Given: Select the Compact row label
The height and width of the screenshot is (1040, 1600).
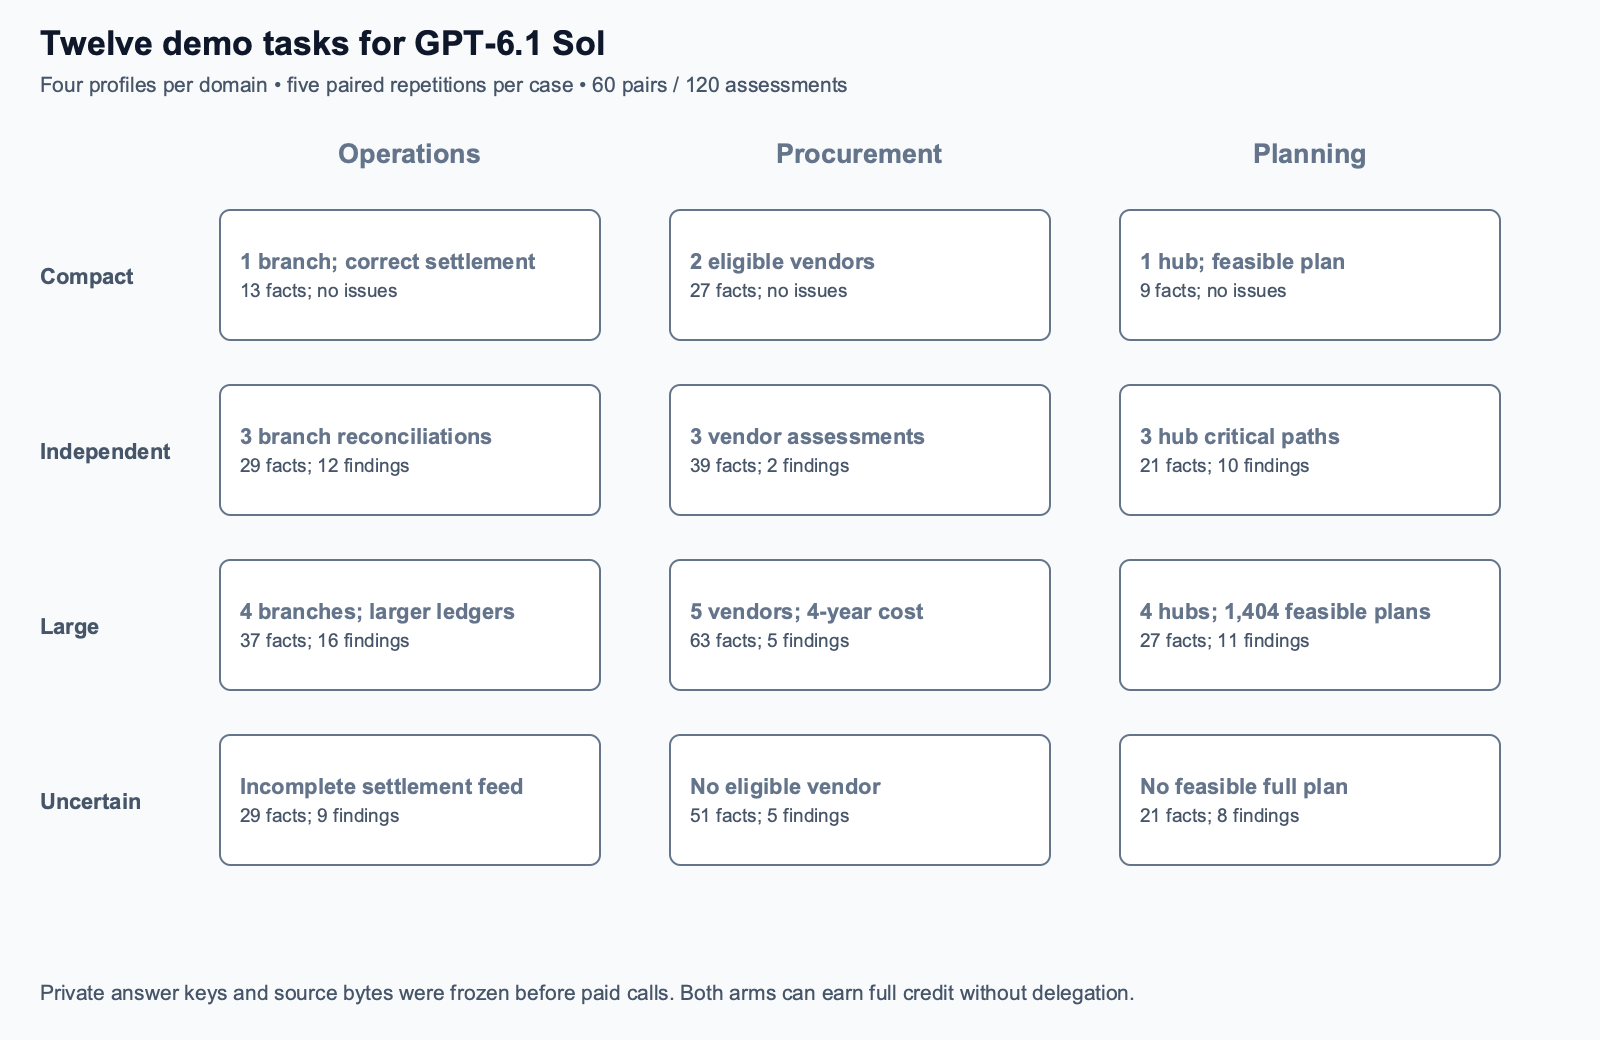Looking at the screenshot, I should coord(86,277).
